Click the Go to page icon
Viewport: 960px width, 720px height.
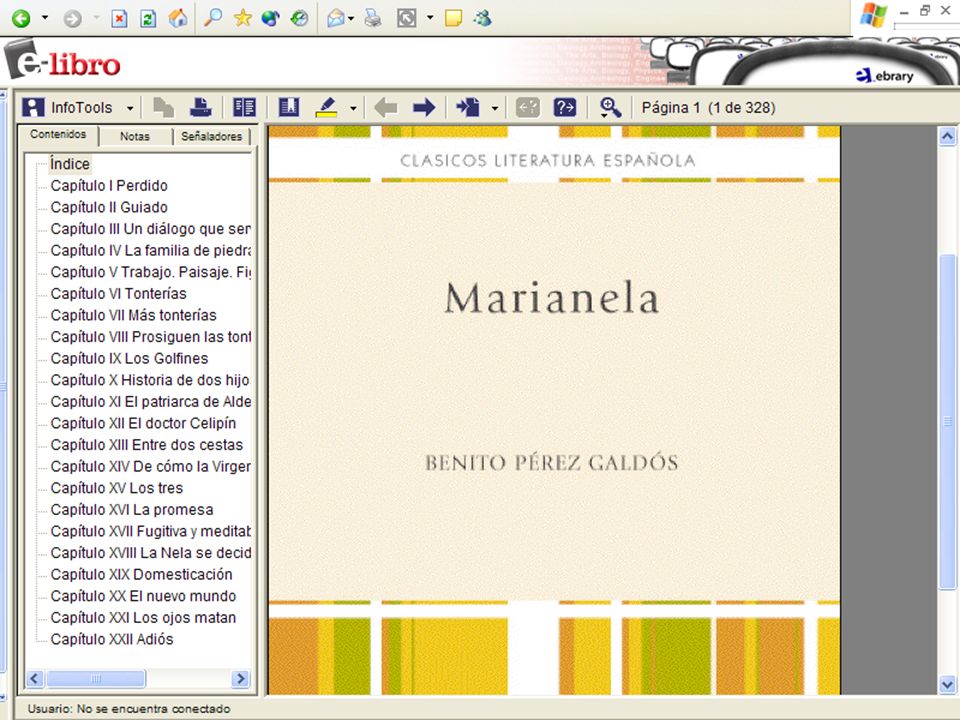click(x=468, y=108)
